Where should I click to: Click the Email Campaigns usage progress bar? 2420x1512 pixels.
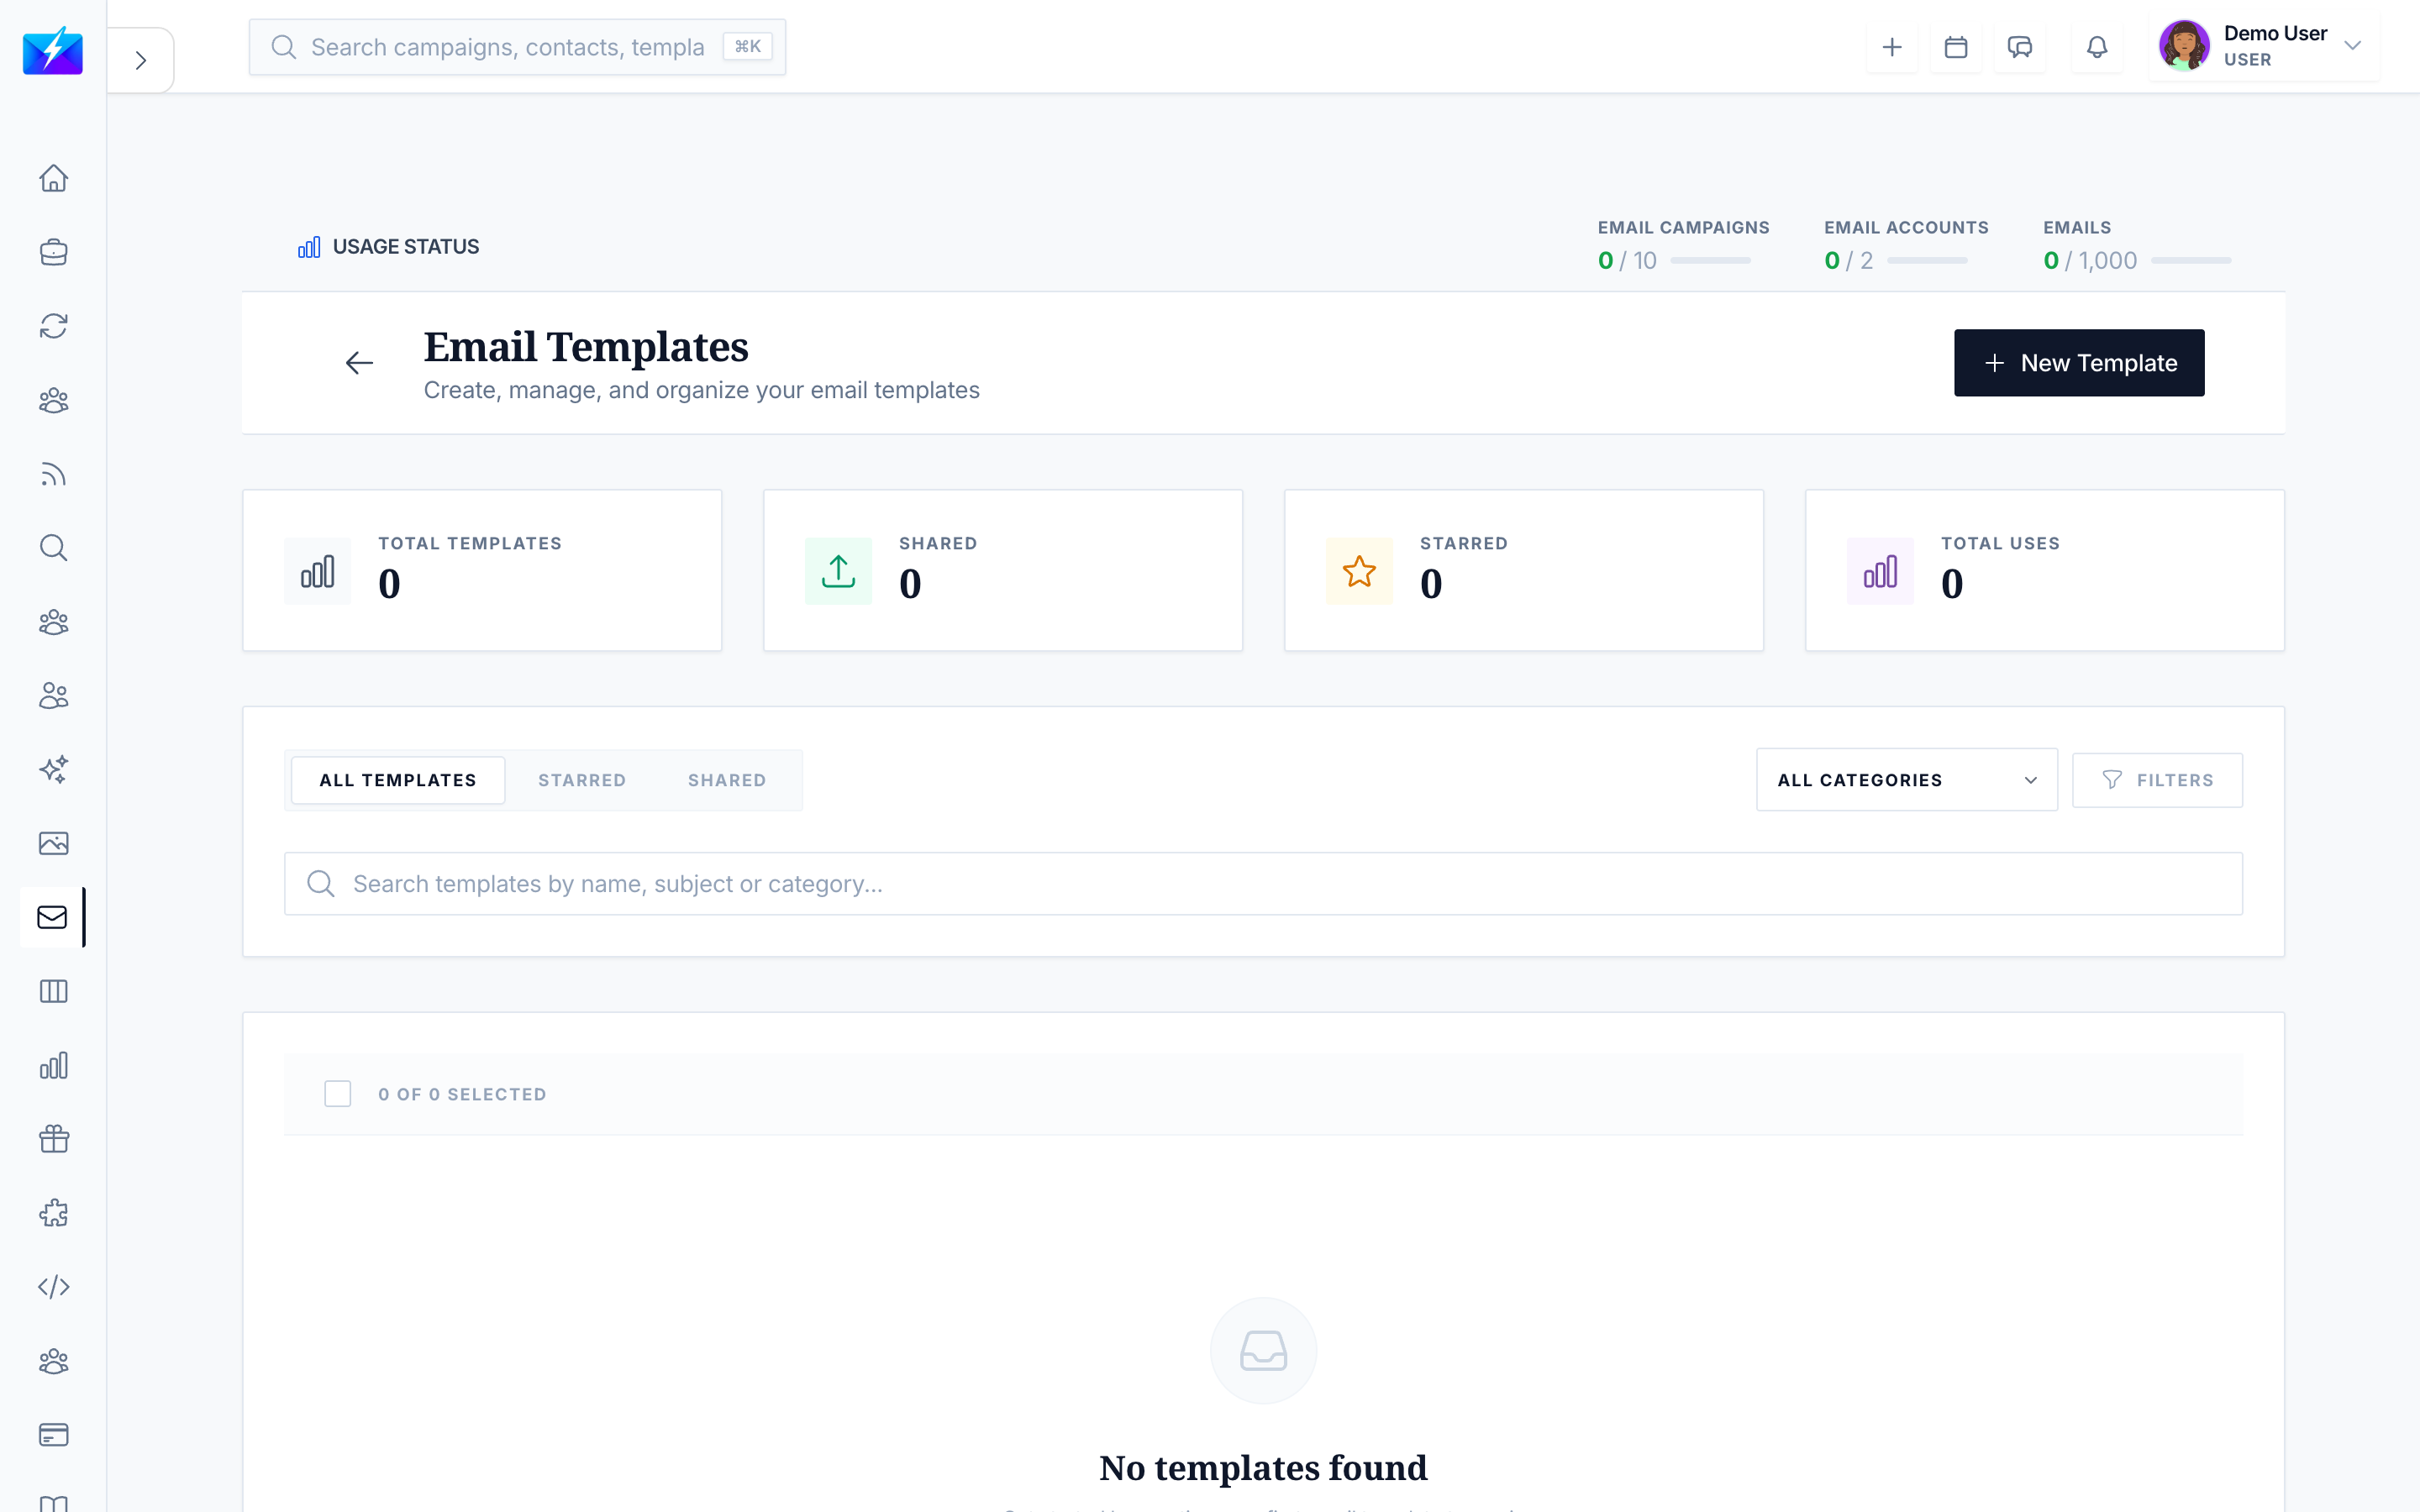tap(1710, 261)
